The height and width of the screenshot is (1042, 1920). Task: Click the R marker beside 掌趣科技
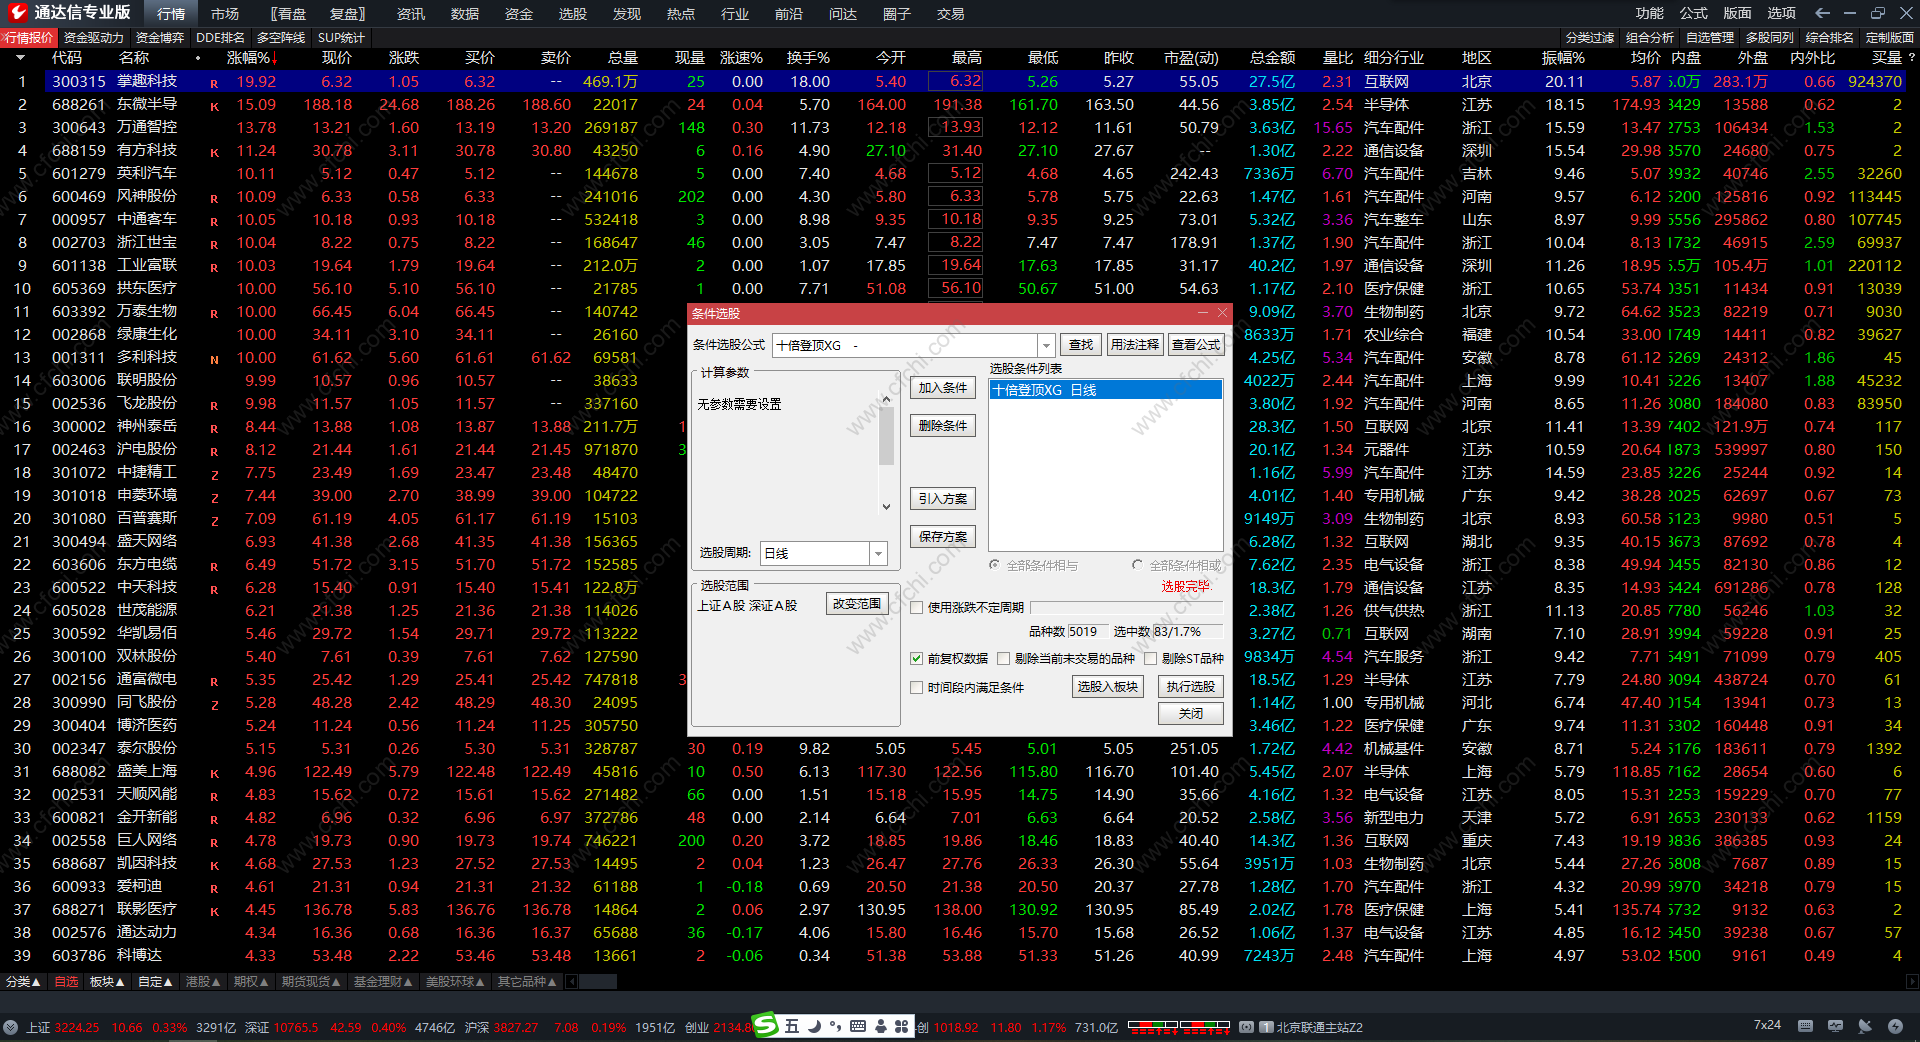click(x=214, y=84)
